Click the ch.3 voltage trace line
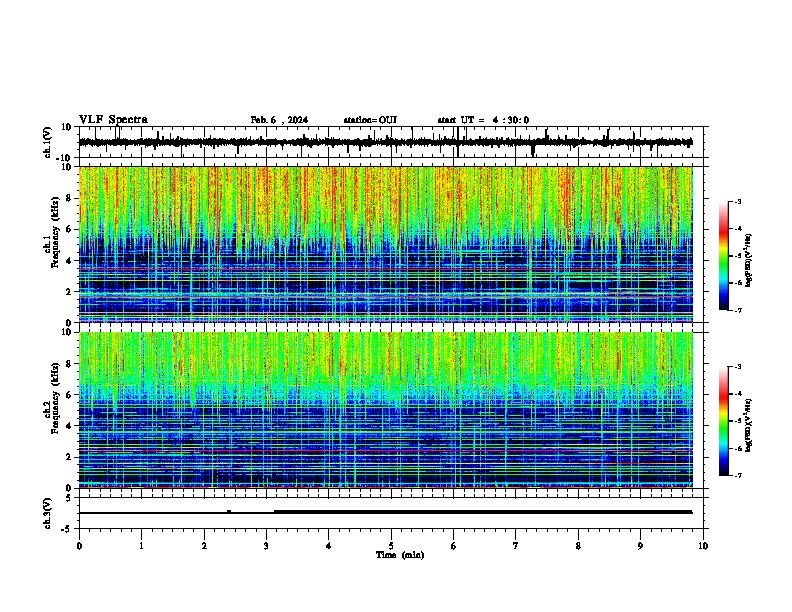This screenshot has height=612, width=792. (385, 512)
